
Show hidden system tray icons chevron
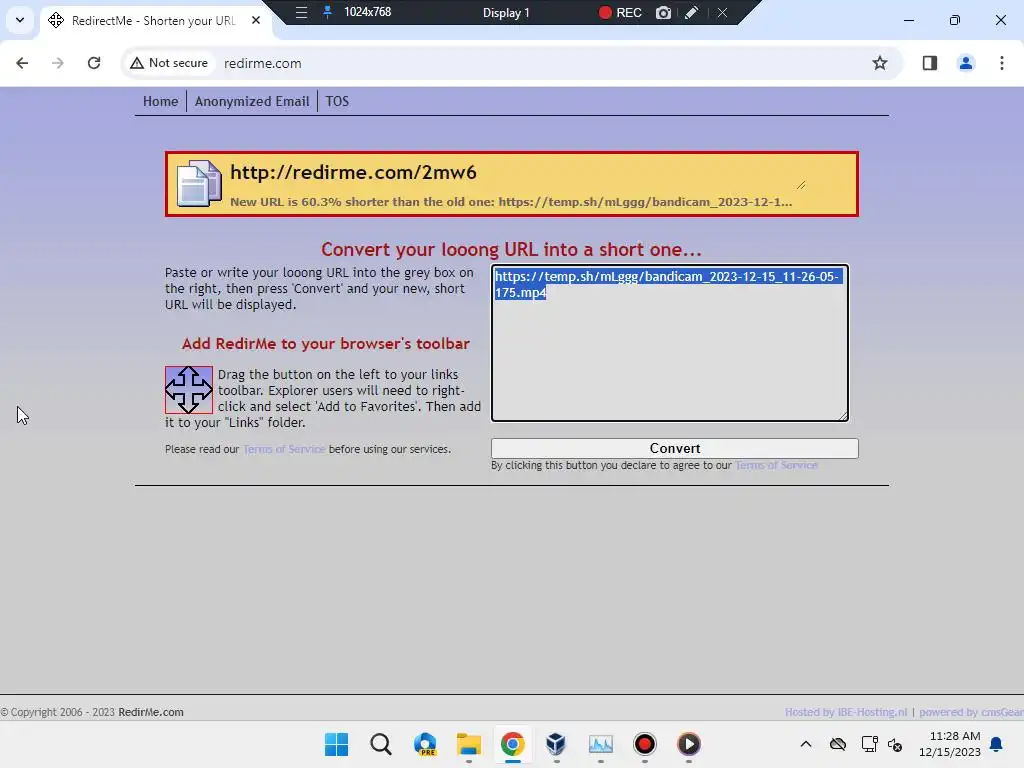[806, 744]
